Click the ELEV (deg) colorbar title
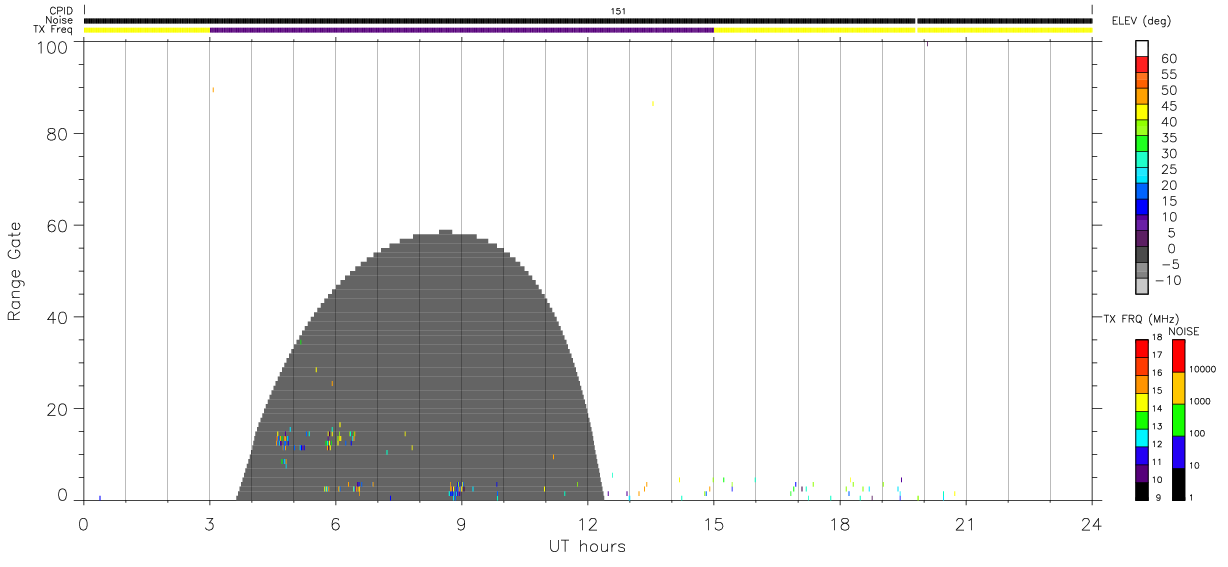 1141,21
